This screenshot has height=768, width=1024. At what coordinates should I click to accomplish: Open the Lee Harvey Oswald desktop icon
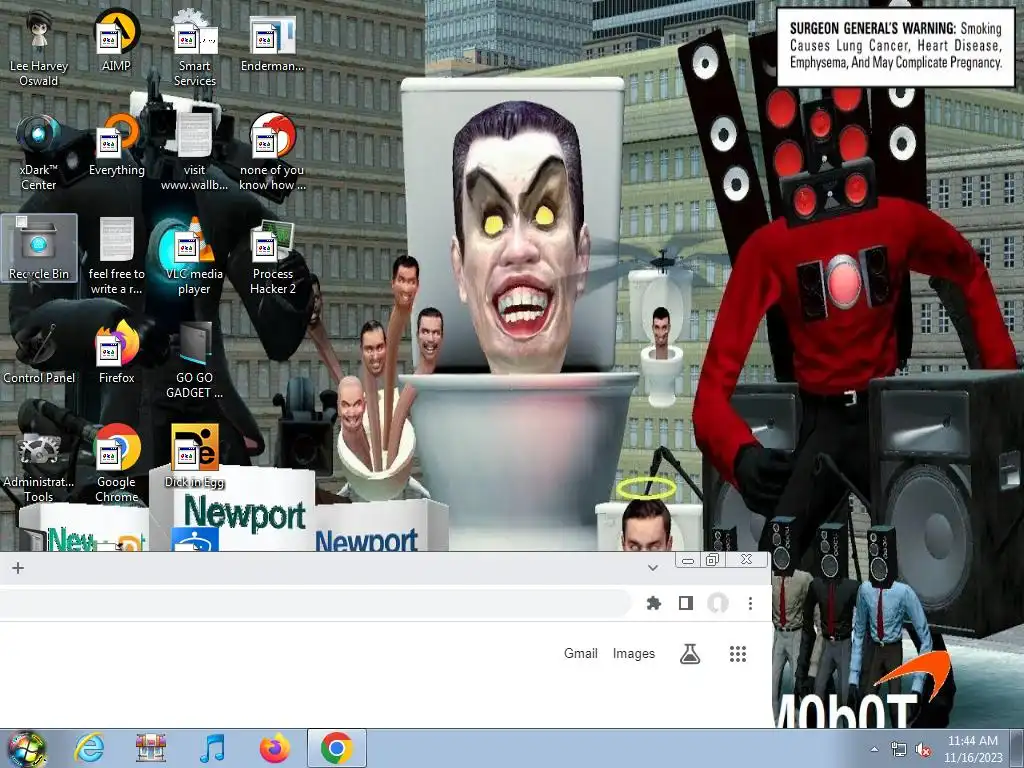pos(39,49)
